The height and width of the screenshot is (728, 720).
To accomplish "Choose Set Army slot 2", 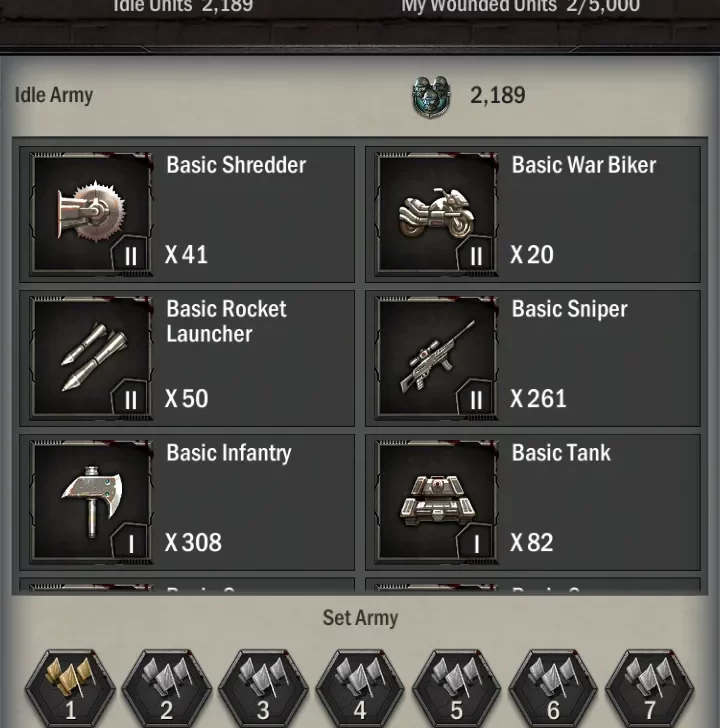I will click(167, 688).
